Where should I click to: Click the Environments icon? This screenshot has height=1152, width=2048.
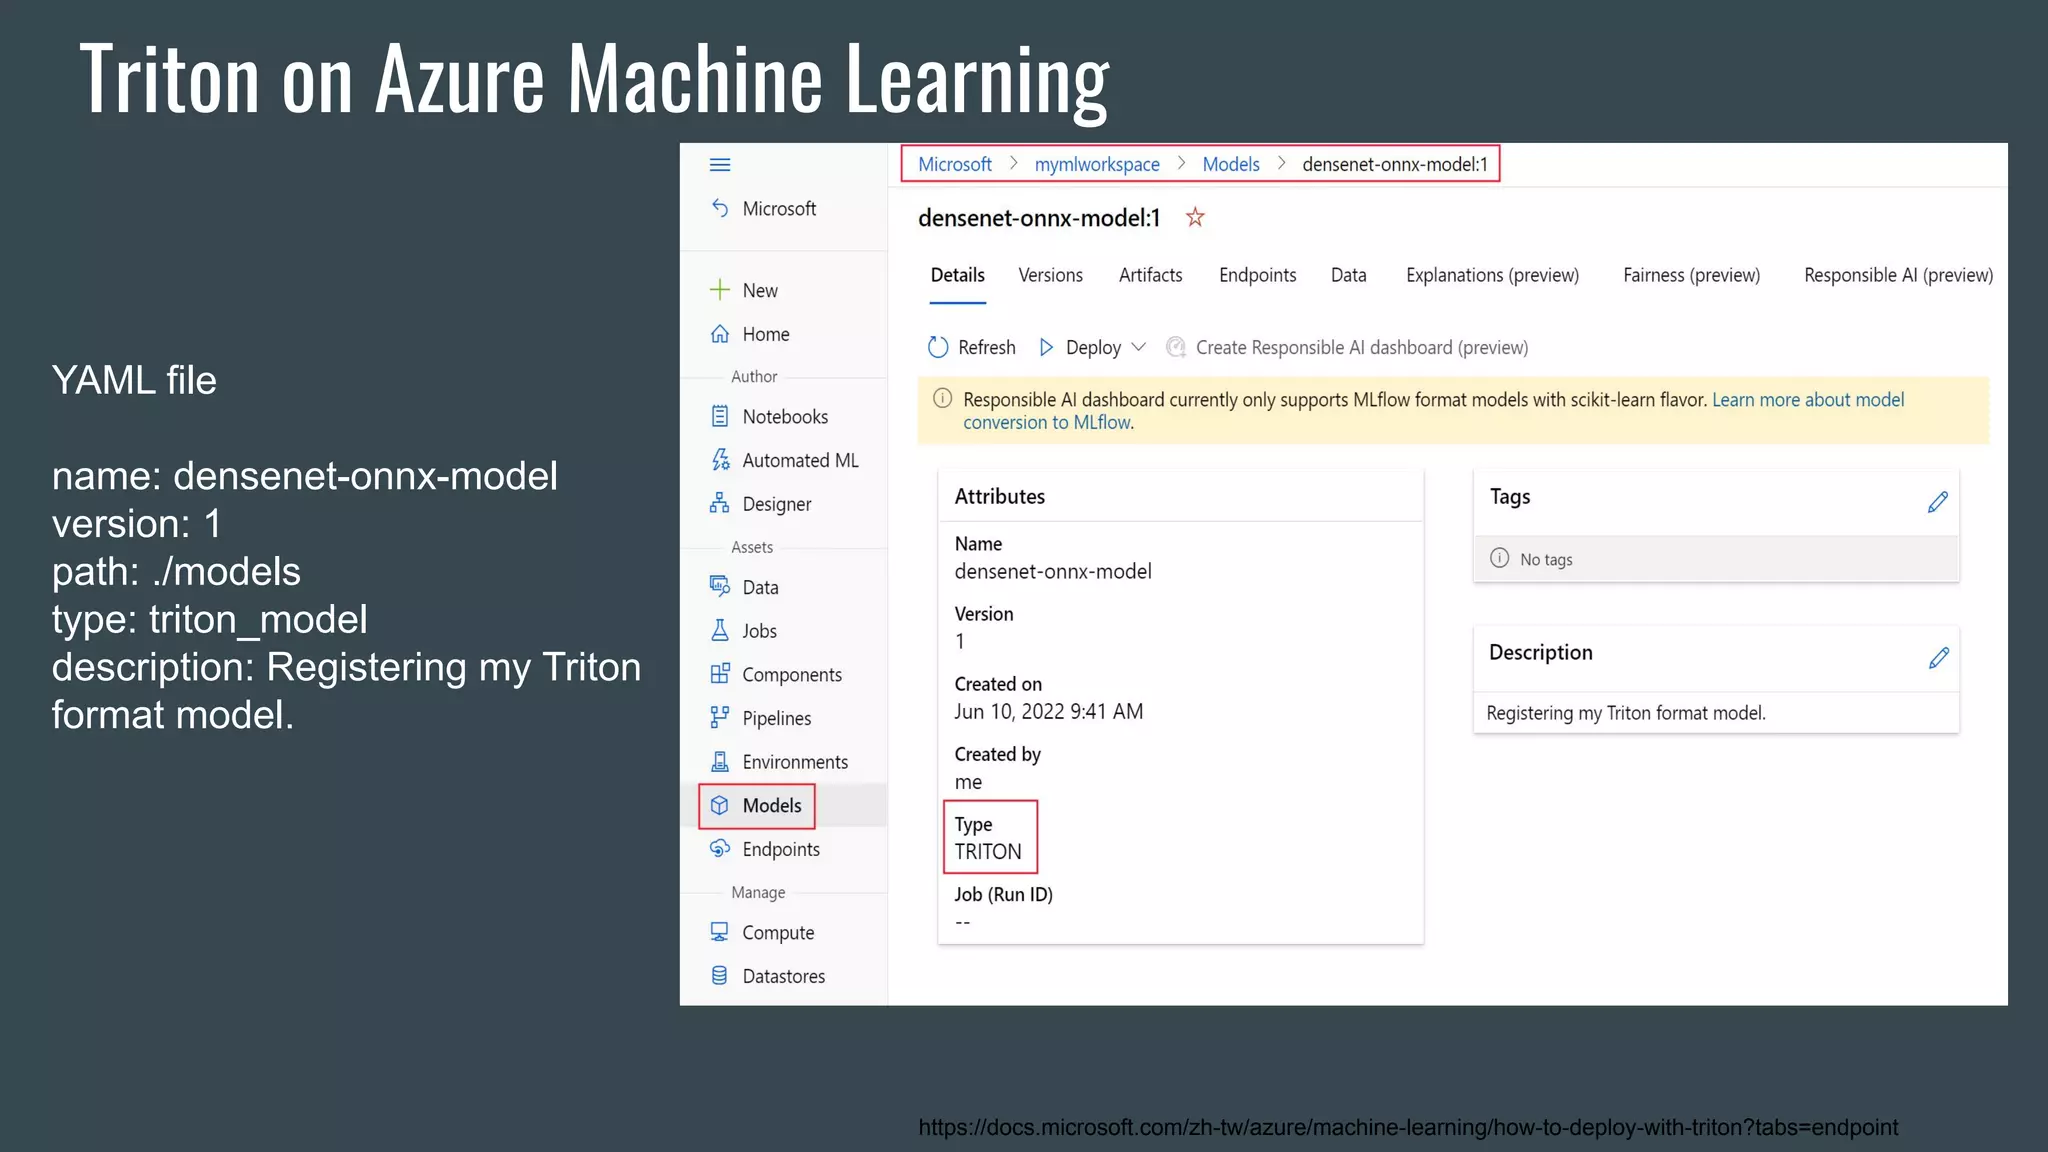[720, 762]
